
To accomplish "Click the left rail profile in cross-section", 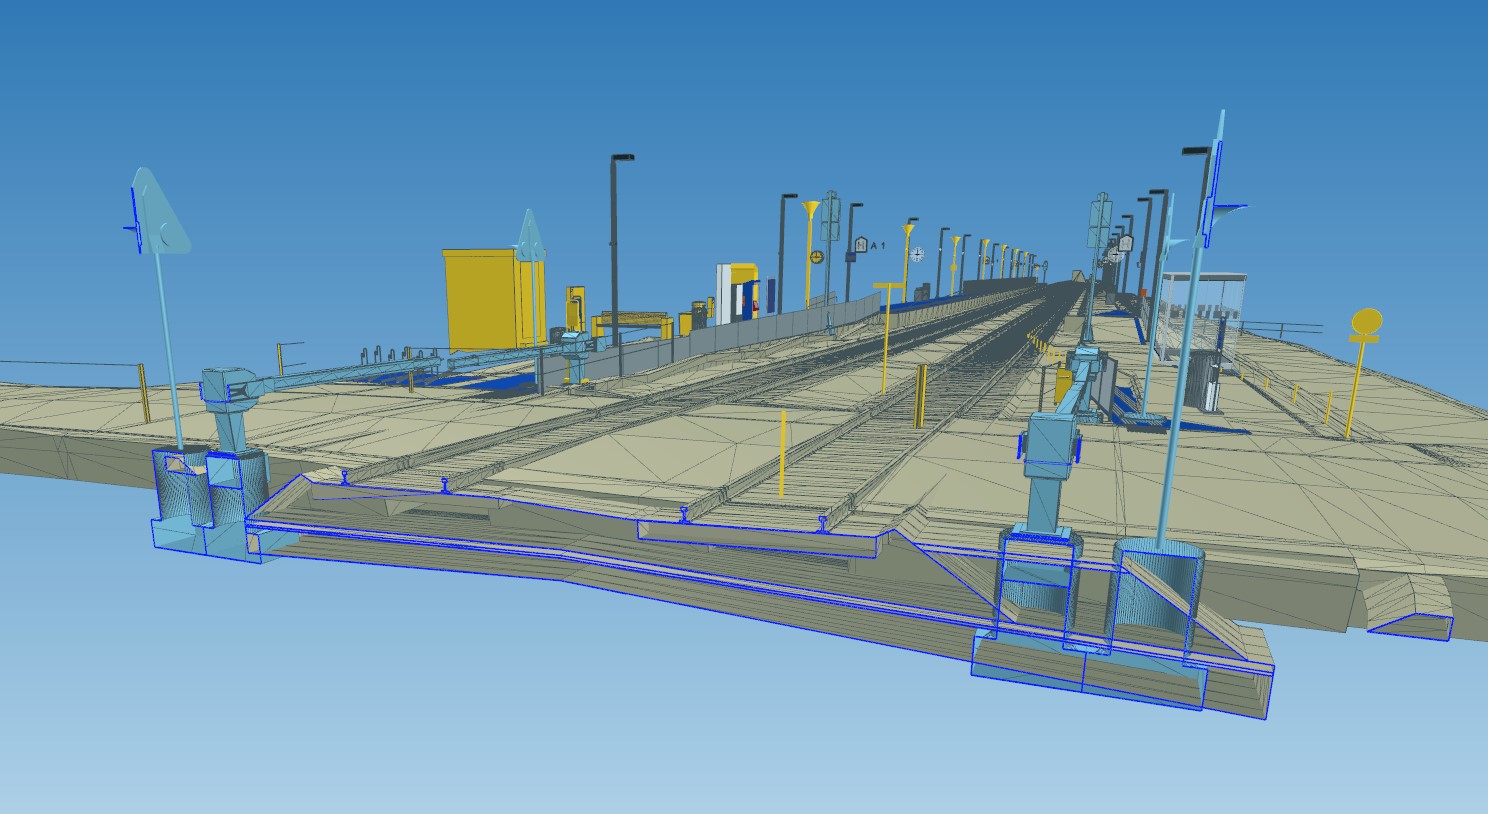I will (x=345, y=477).
